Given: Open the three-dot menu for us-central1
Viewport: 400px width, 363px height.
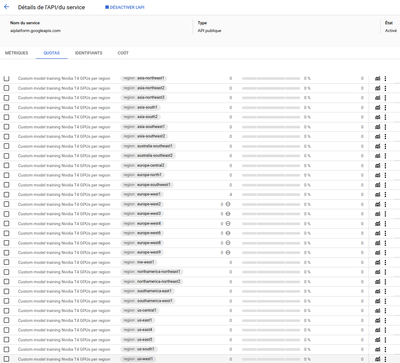Looking at the screenshot, I should click(385, 310).
